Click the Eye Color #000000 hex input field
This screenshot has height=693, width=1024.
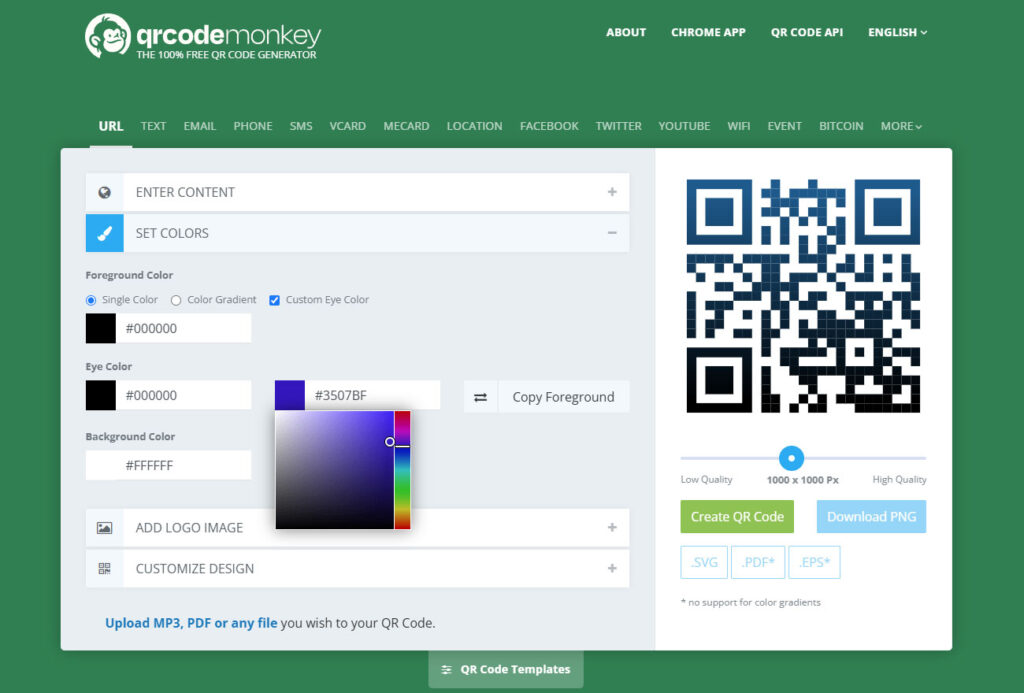pos(184,395)
